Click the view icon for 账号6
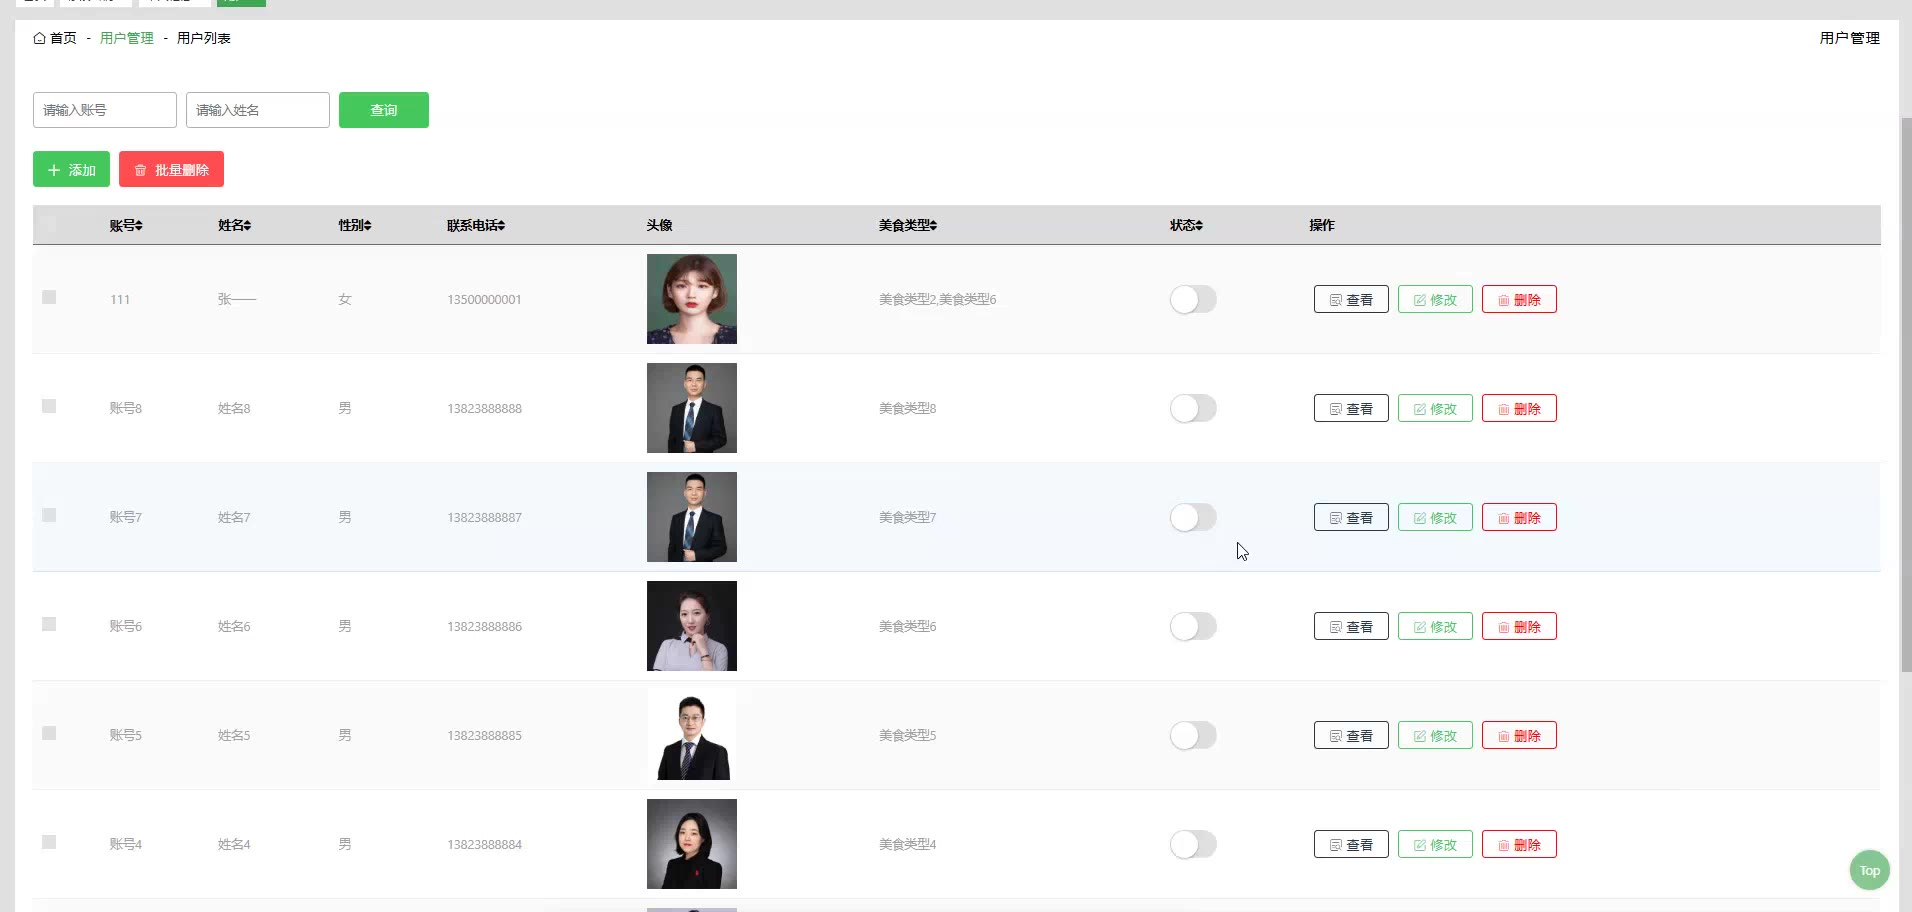This screenshot has width=1912, height=912. (1335, 627)
